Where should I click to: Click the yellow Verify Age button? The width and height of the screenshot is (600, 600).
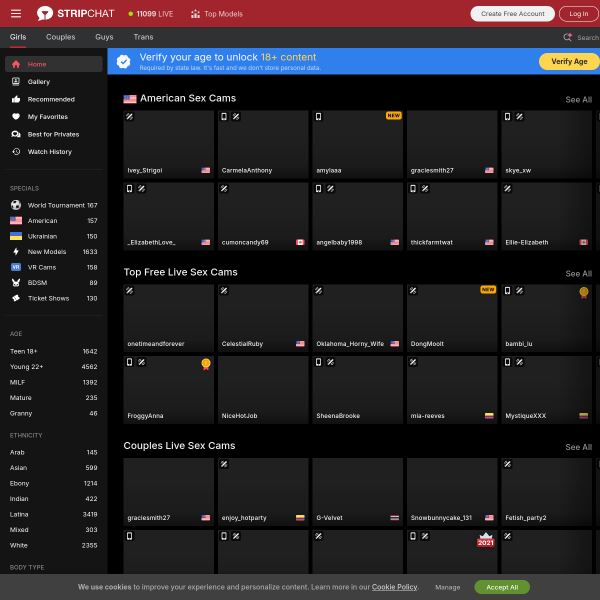(569, 61)
